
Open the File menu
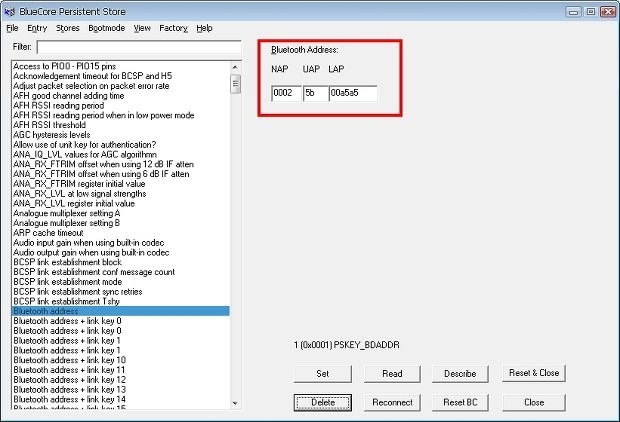12,28
